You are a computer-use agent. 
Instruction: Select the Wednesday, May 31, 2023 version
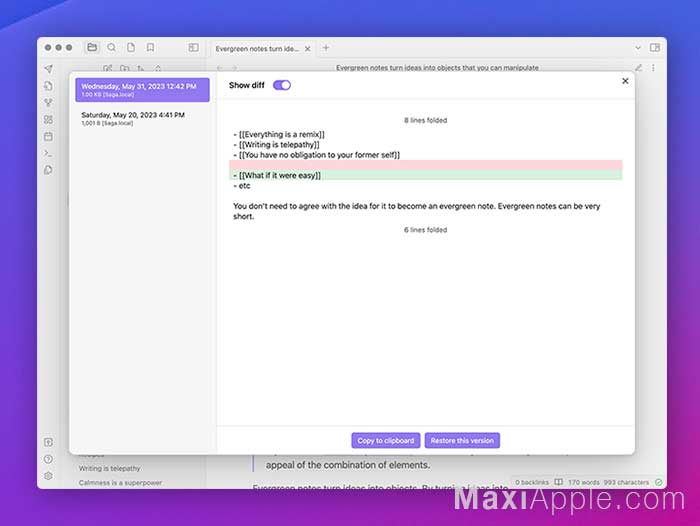tap(142, 90)
